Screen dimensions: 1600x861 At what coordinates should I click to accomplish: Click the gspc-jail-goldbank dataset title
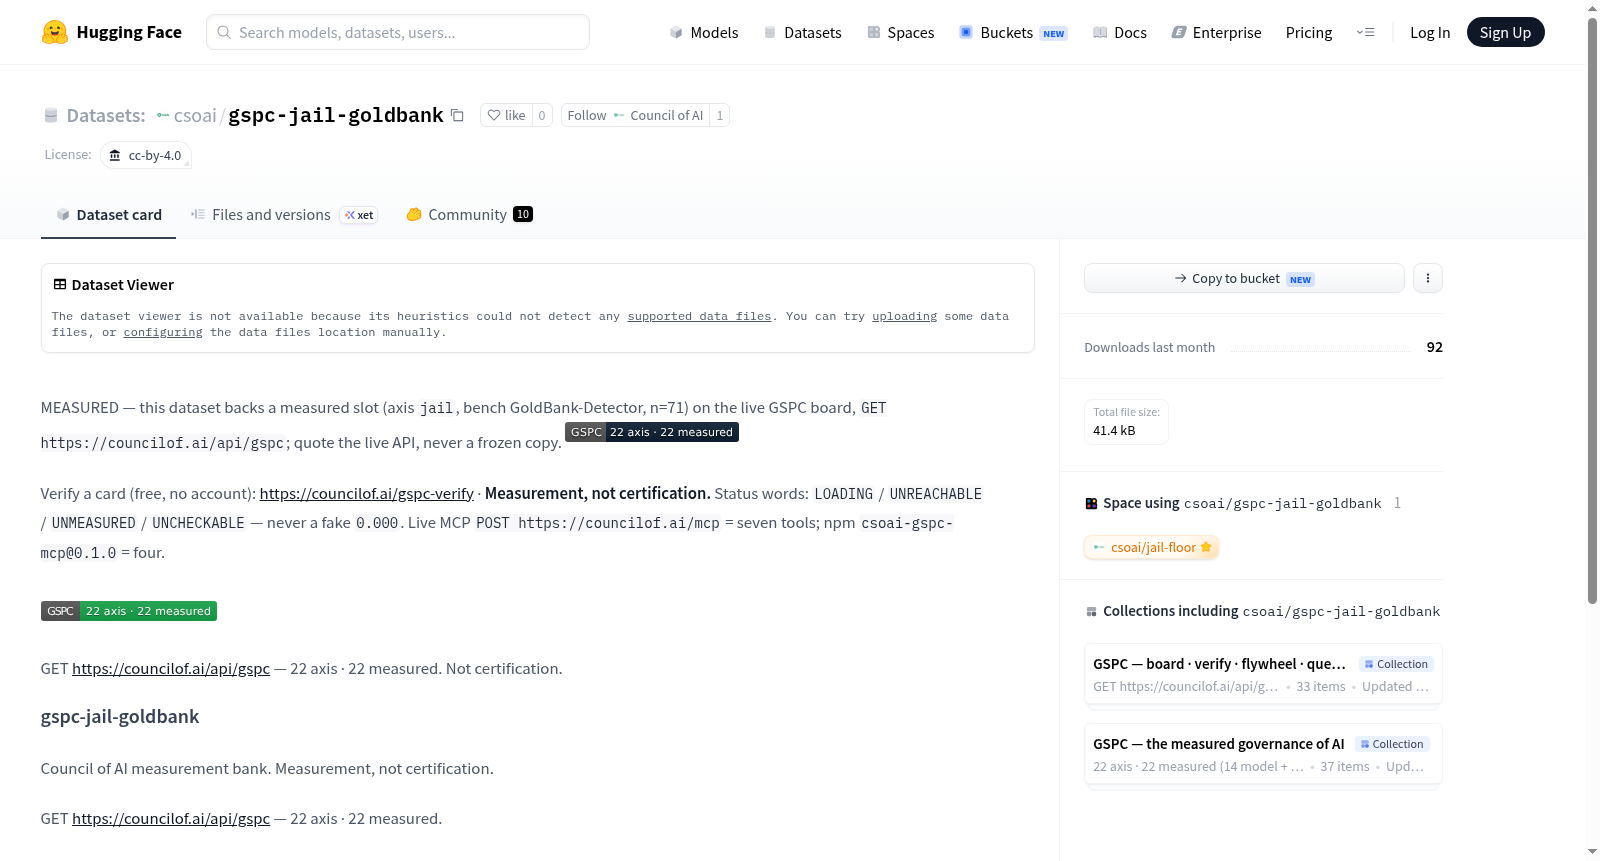point(336,115)
